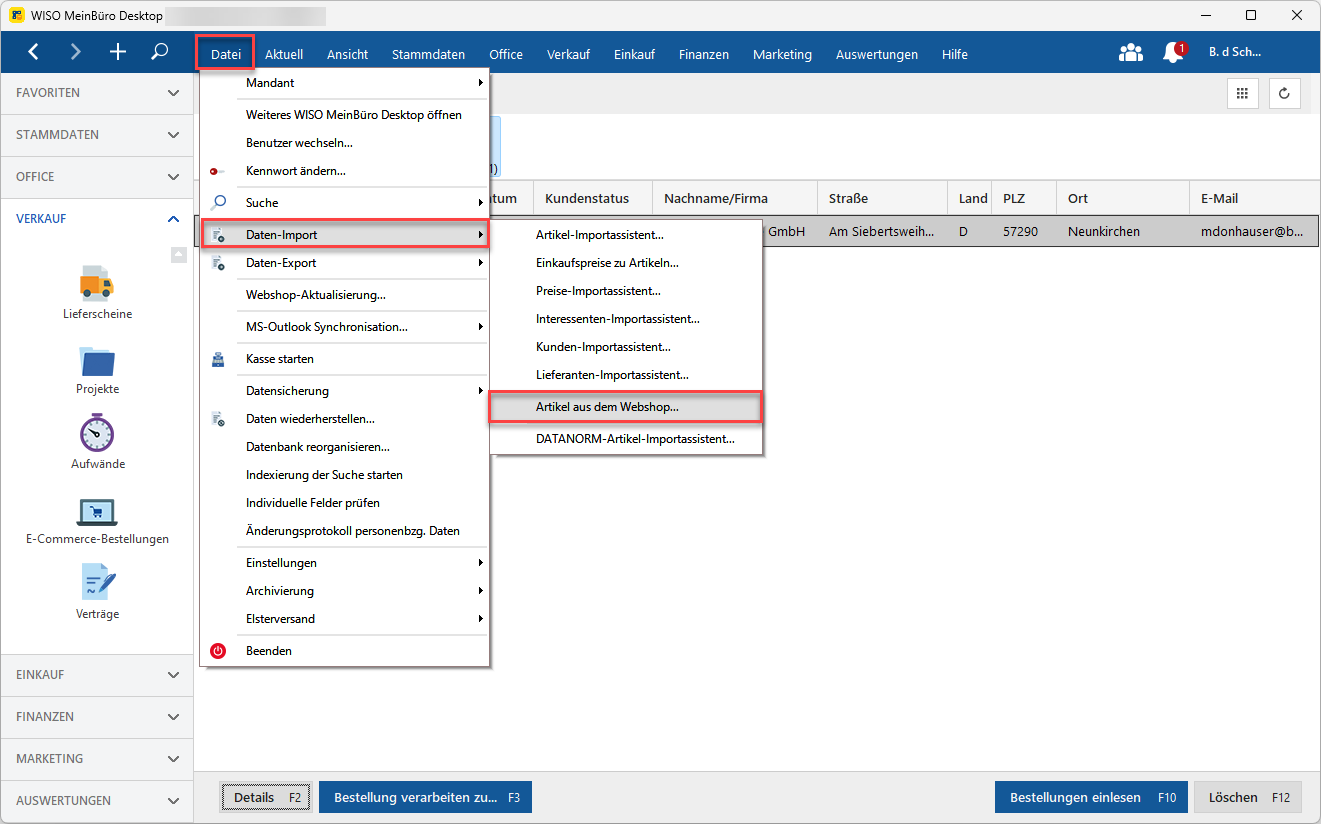1321x824 pixels.
Task: Open Aufwände stopwatch icon
Action: coord(97,442)
